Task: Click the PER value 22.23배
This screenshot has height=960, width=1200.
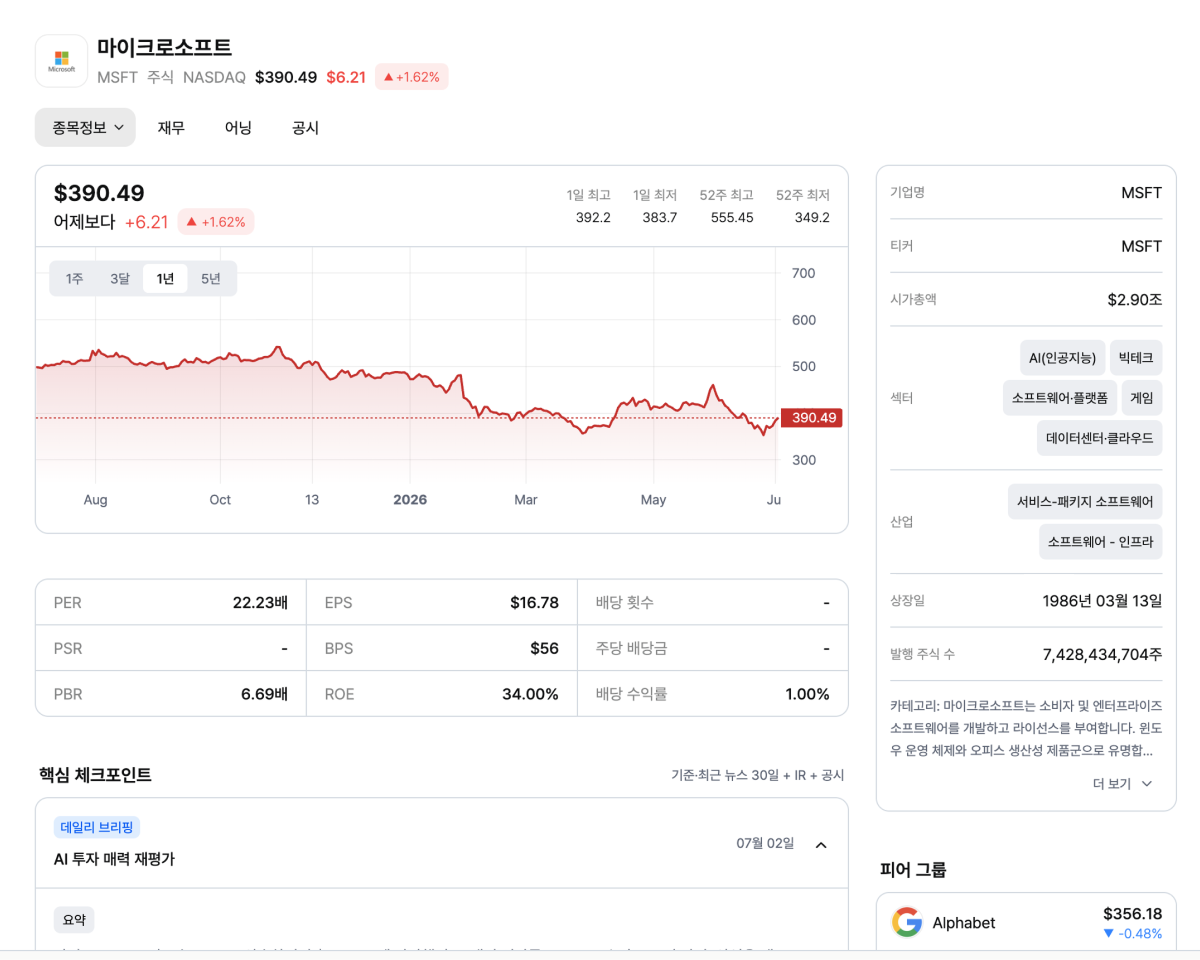Action: [x=260, y=603]
